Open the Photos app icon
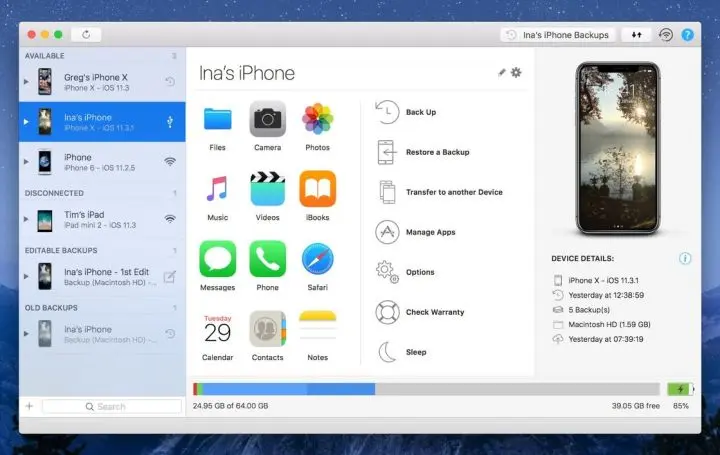Screen dimensions: 720x455 [317, 119]
